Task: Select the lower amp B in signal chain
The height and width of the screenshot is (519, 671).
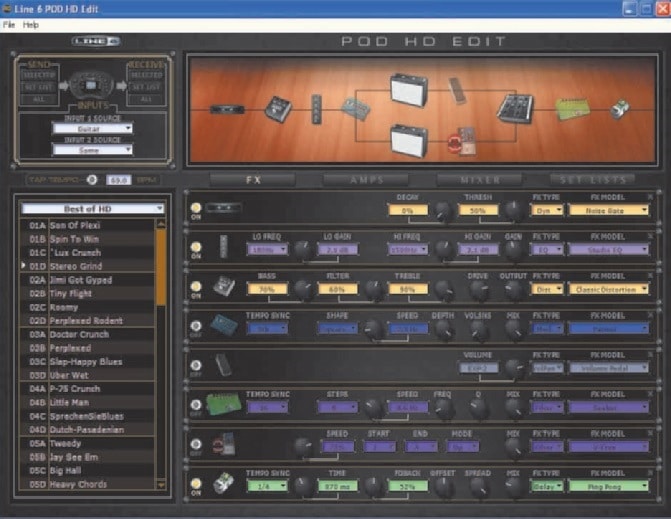Action: point(409,140)
